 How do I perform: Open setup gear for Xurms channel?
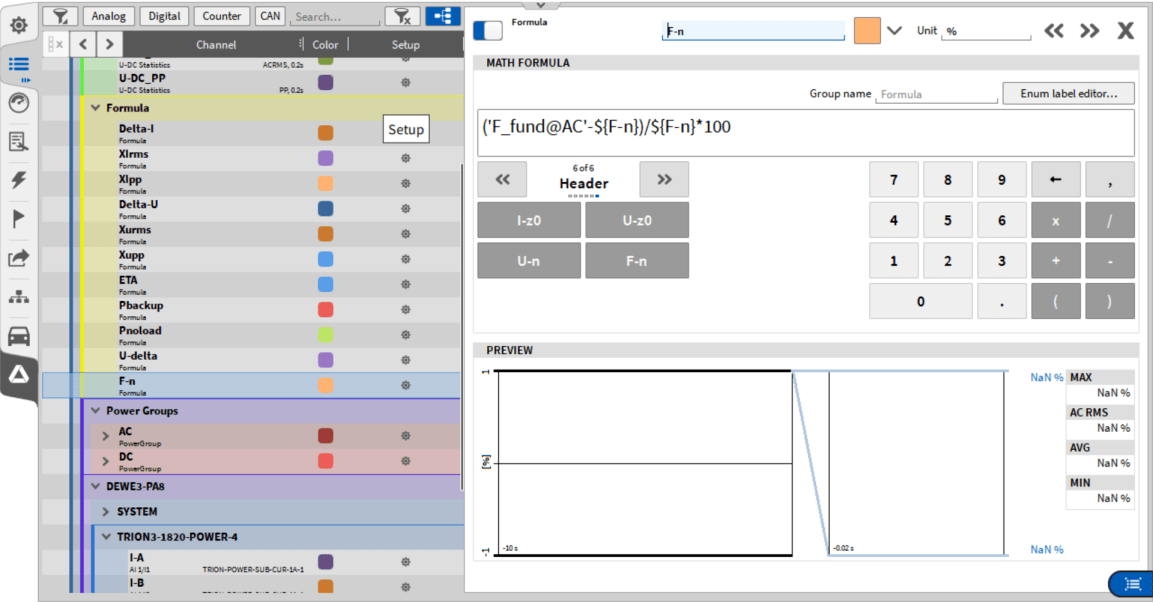pyautogui.click(x=405, y=234)
